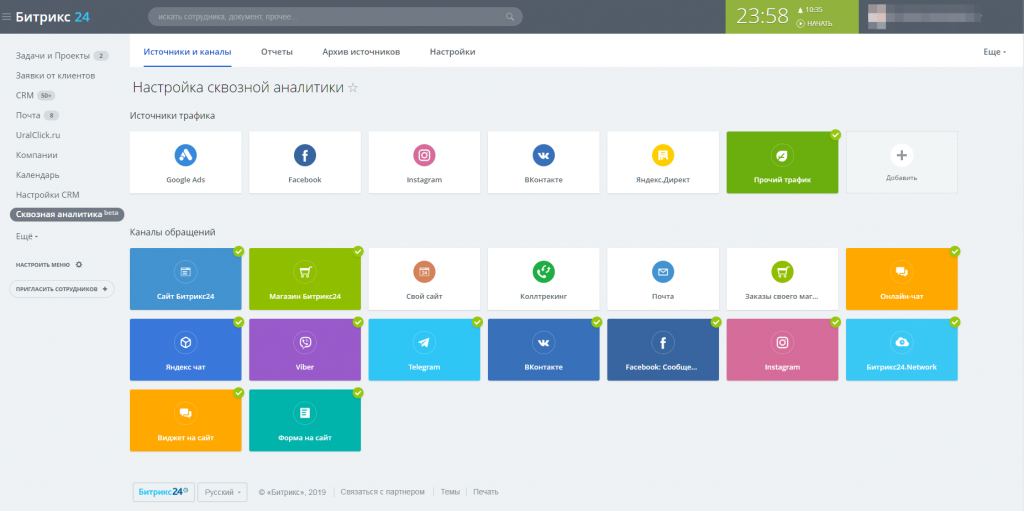Click the Яндекс.Директ source icon
1024x511 pixels.
pos(663,155)
